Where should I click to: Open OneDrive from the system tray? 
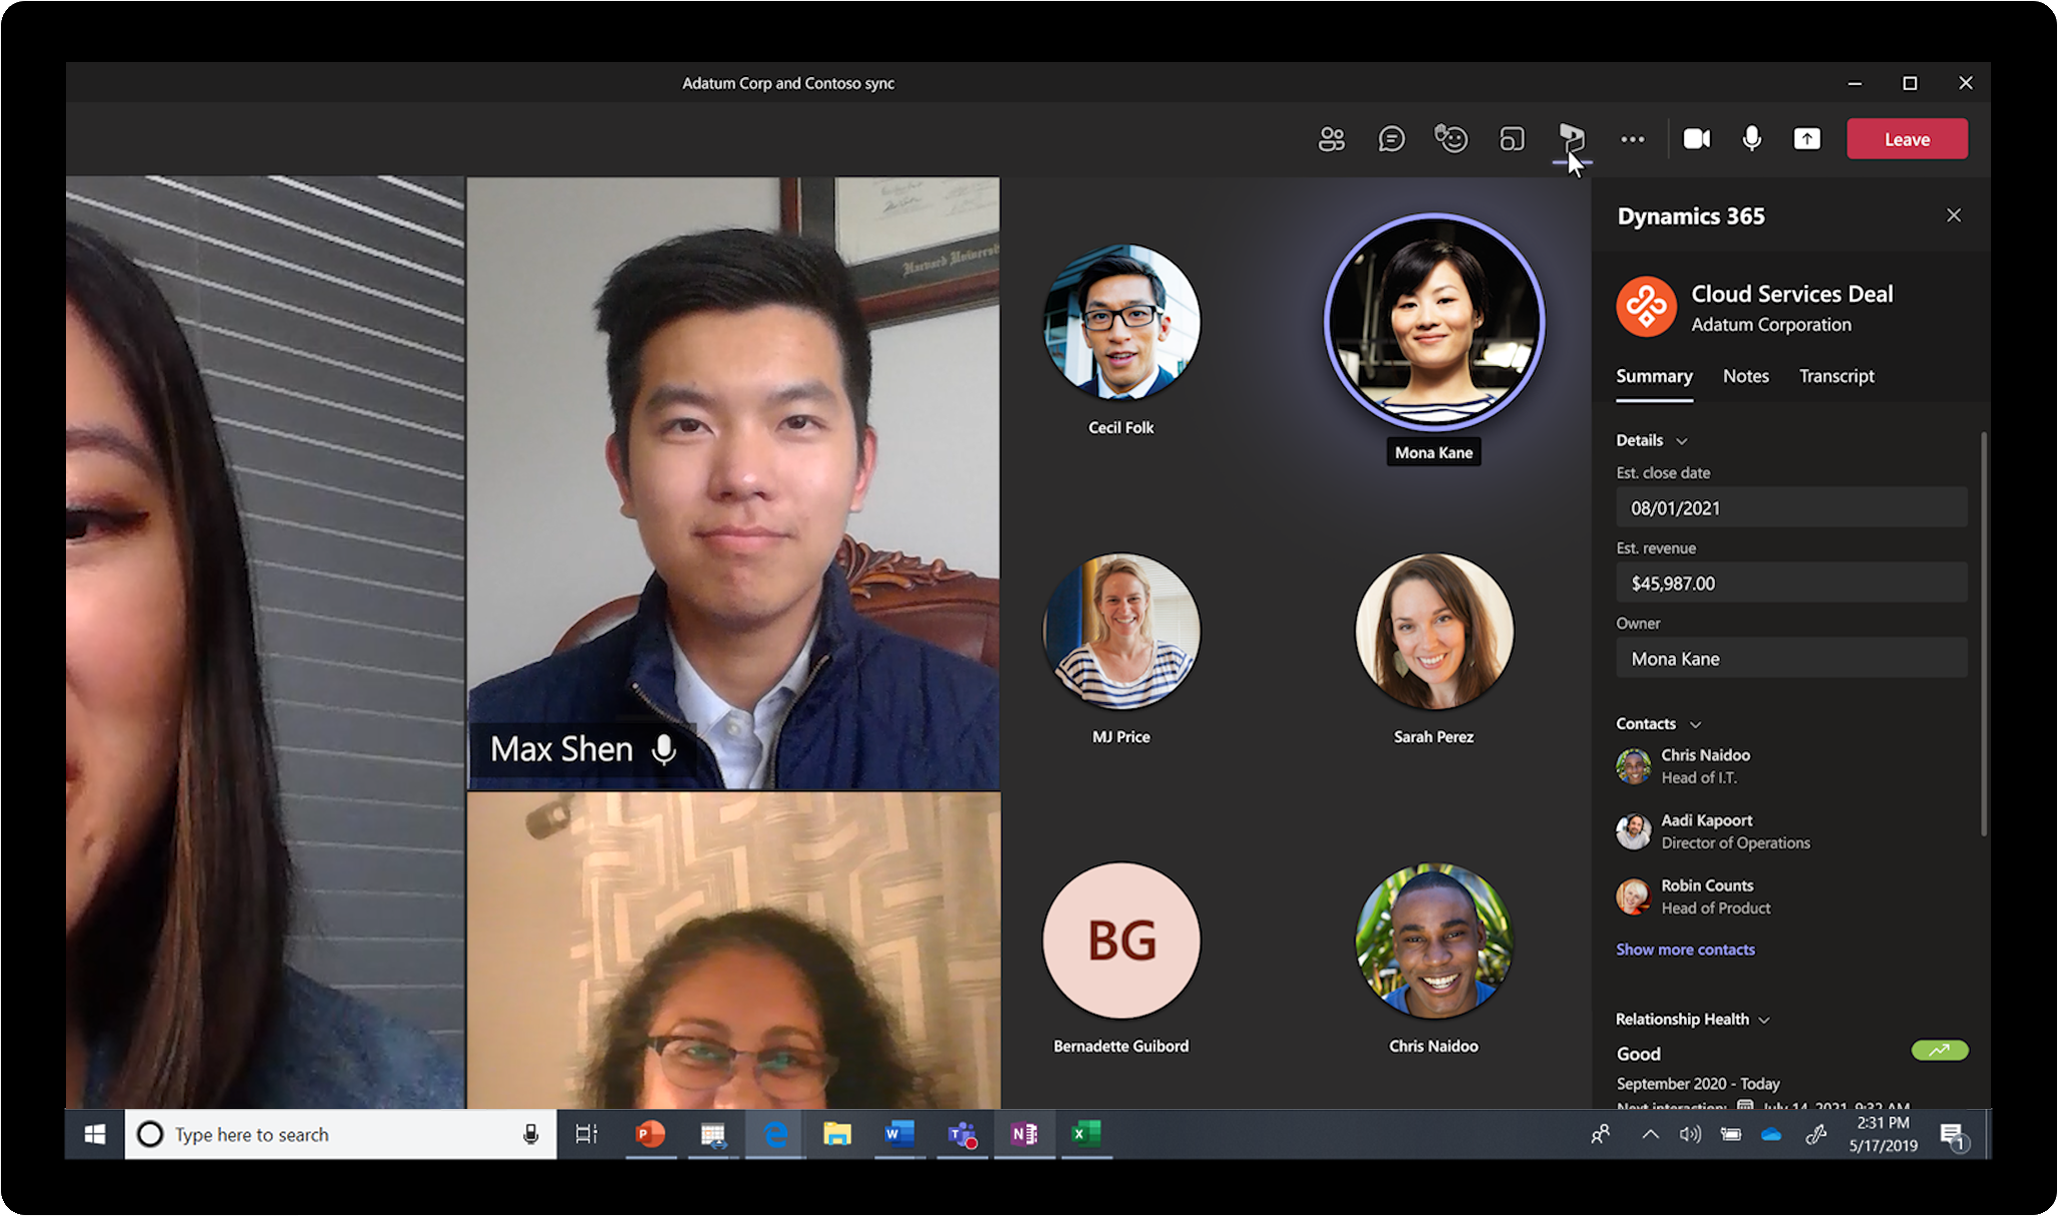pyautogui.click(x=1770, y=1134)
